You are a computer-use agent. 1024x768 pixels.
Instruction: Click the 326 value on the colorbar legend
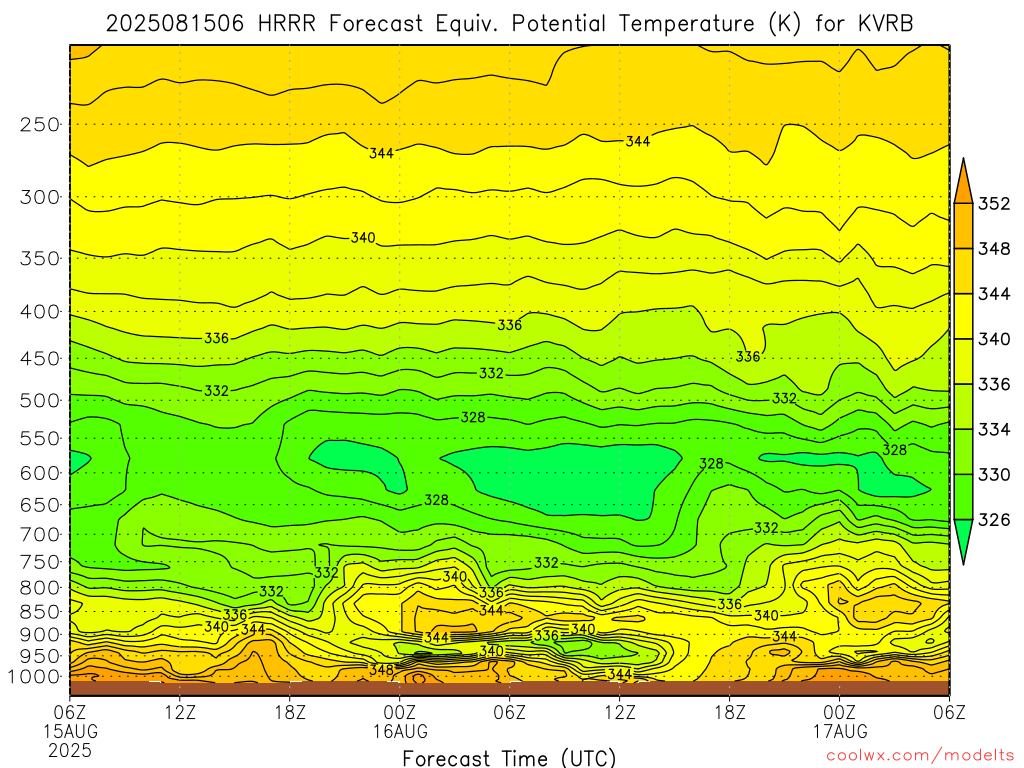pyautogui.click(x=994, y=520)
